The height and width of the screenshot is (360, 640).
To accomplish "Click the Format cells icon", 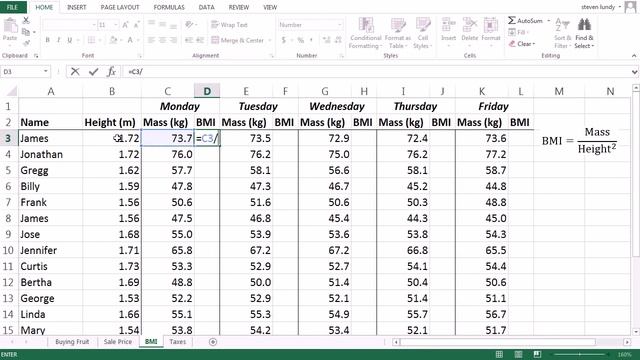I will tap(491, 25).
